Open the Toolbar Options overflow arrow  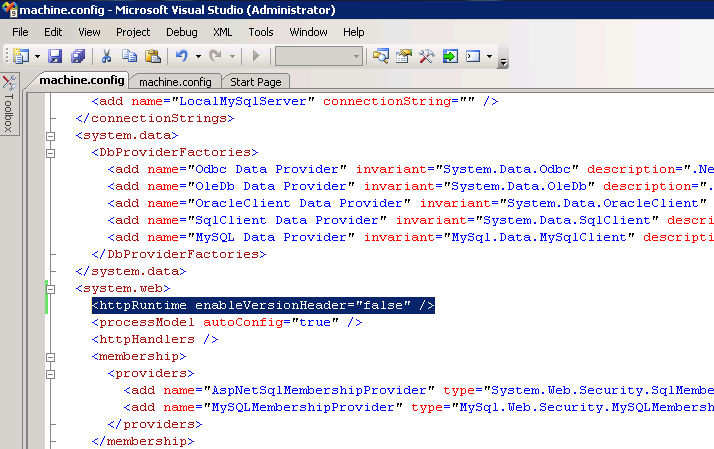[503, 62]
